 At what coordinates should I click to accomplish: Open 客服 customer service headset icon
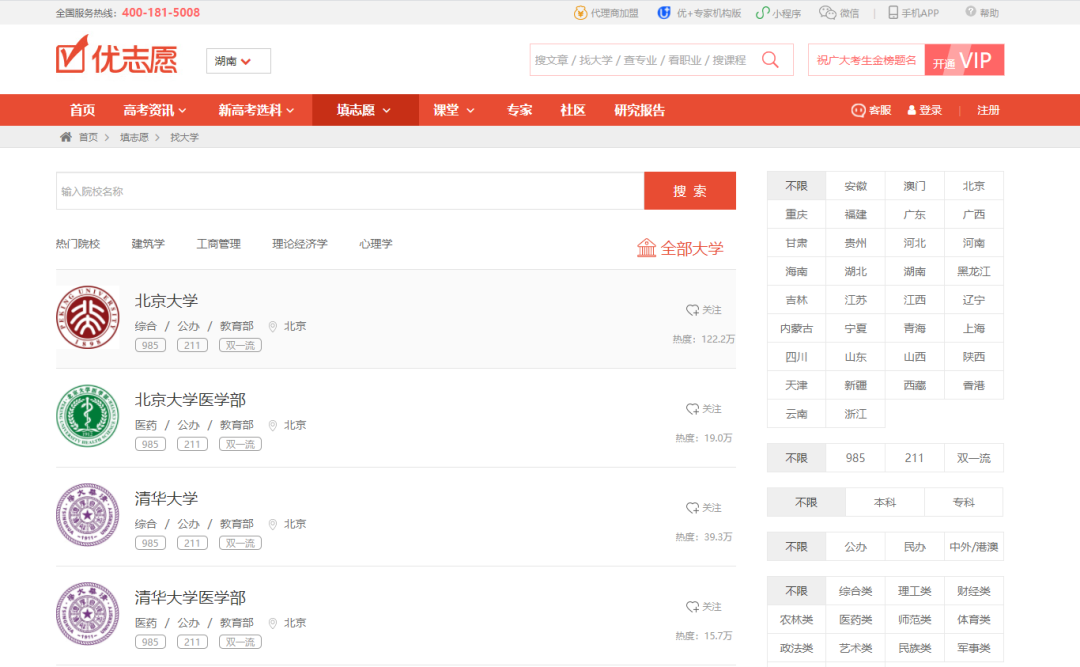tap(858, 110)
